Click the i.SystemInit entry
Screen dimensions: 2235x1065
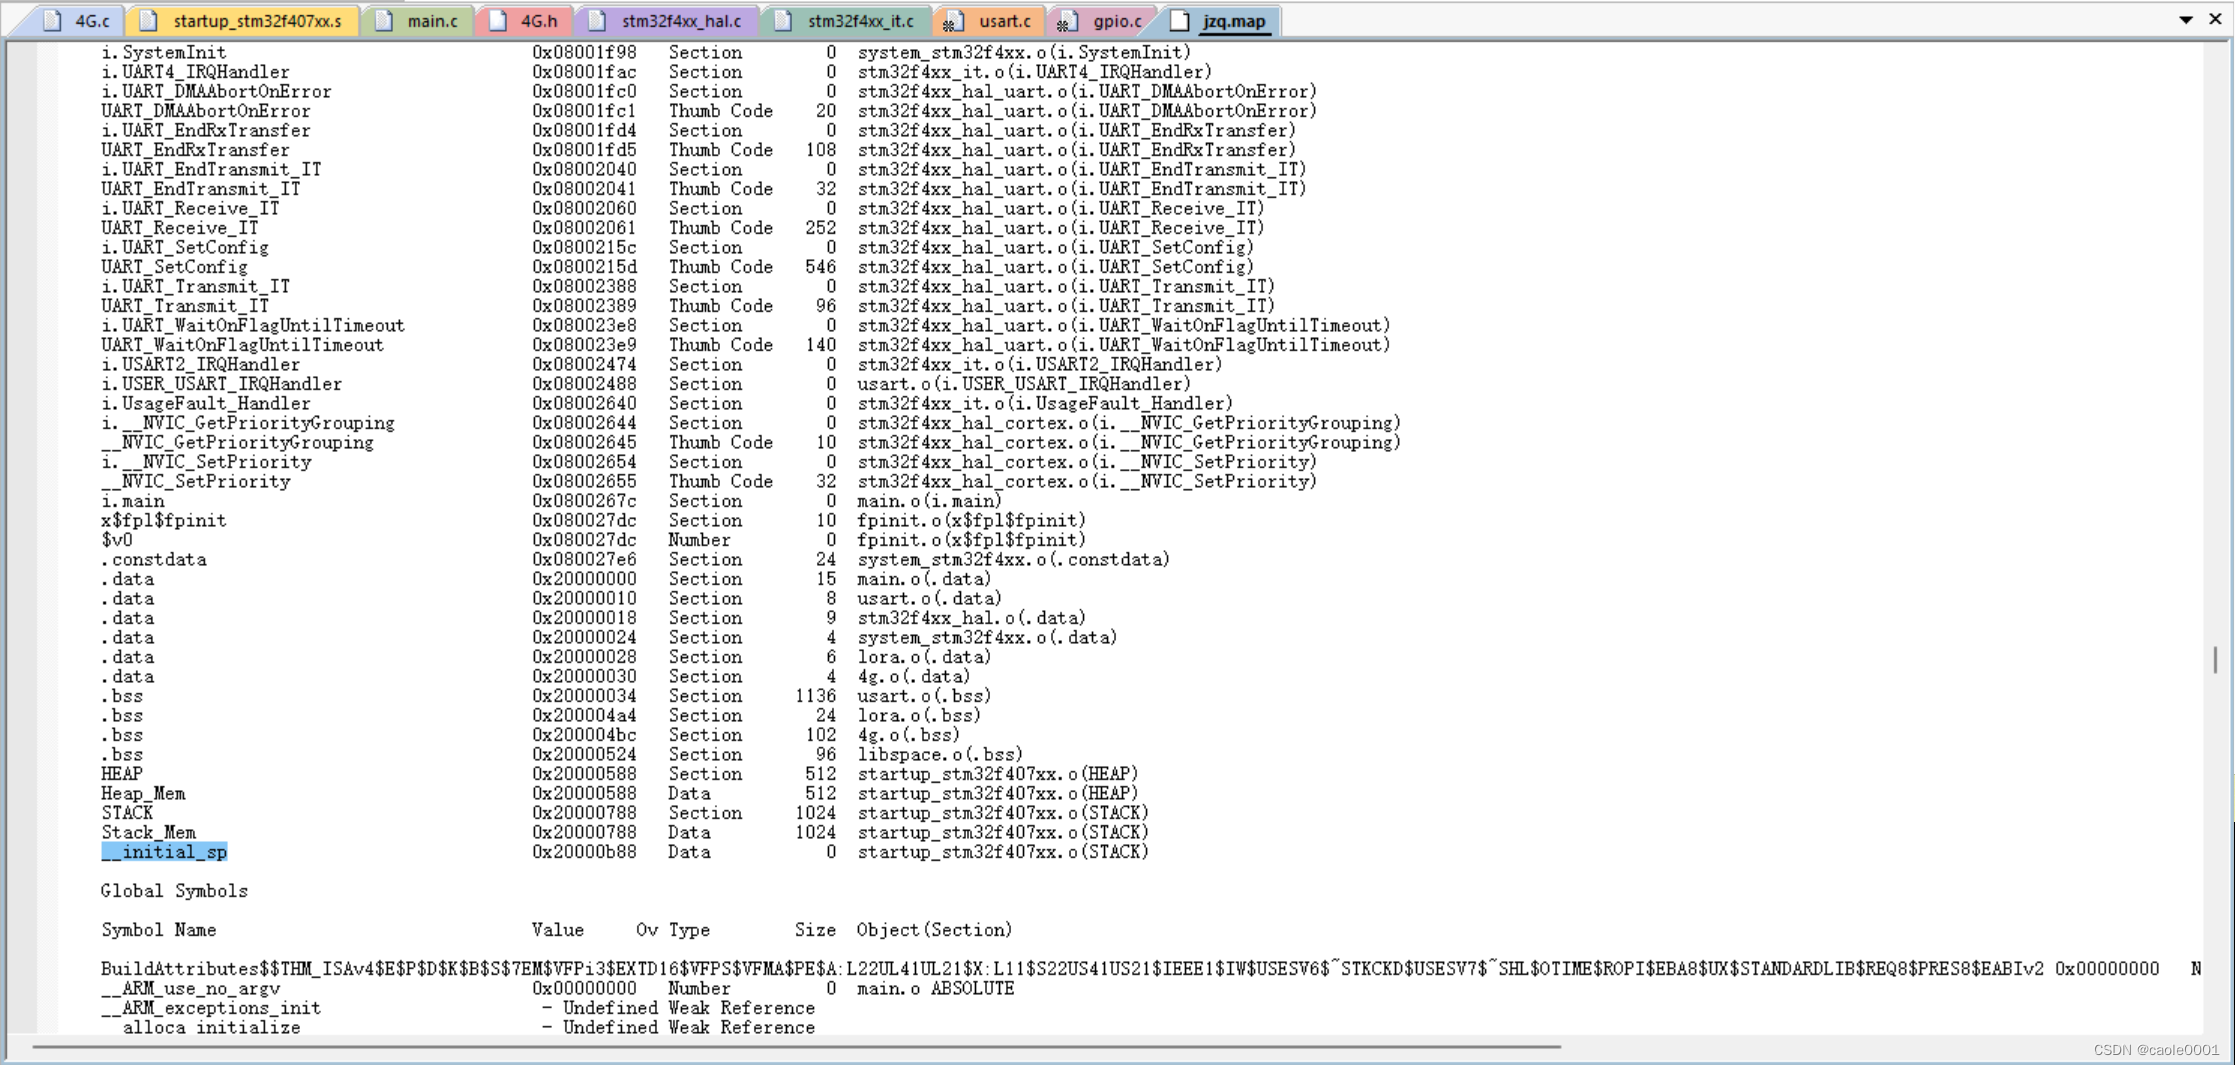pyautogui.click(x=164, y=53)
